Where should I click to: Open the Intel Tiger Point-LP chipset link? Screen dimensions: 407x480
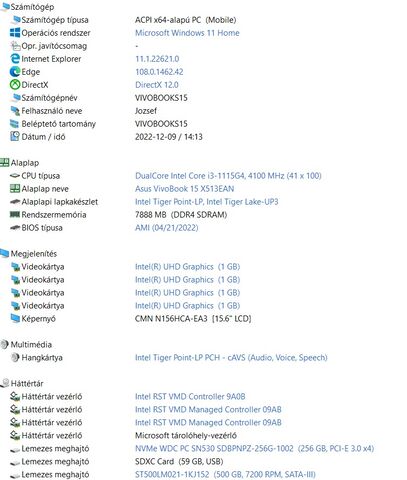[207, 202]
